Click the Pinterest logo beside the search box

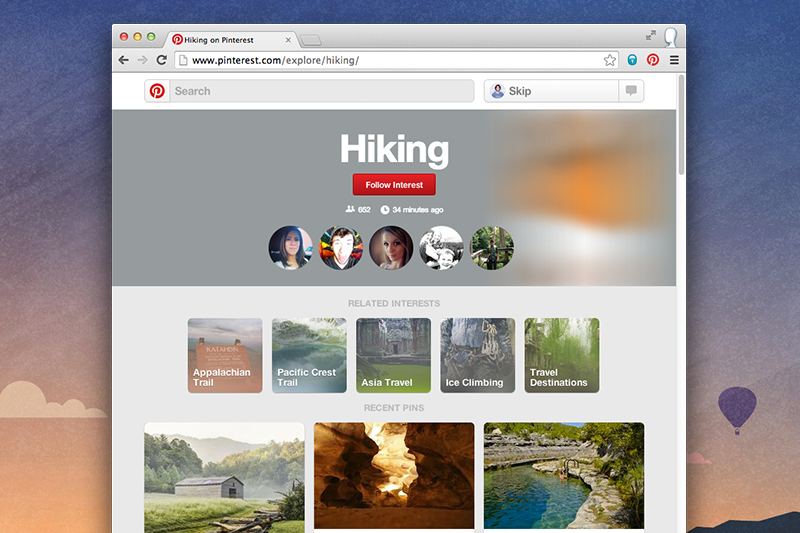click(157, 91)
